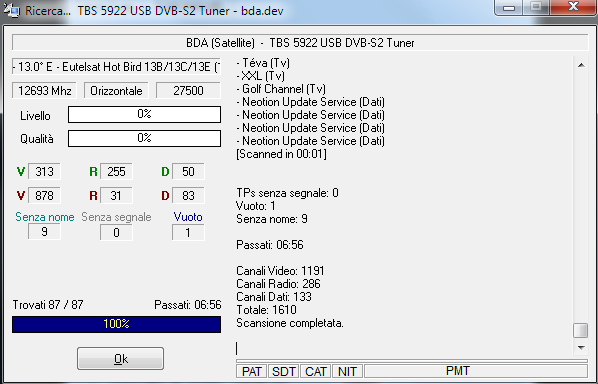Click the Totale: 1610 line
Image resolution: width=598 pixels, height=384 pixels.
click(x=267, y=310)
